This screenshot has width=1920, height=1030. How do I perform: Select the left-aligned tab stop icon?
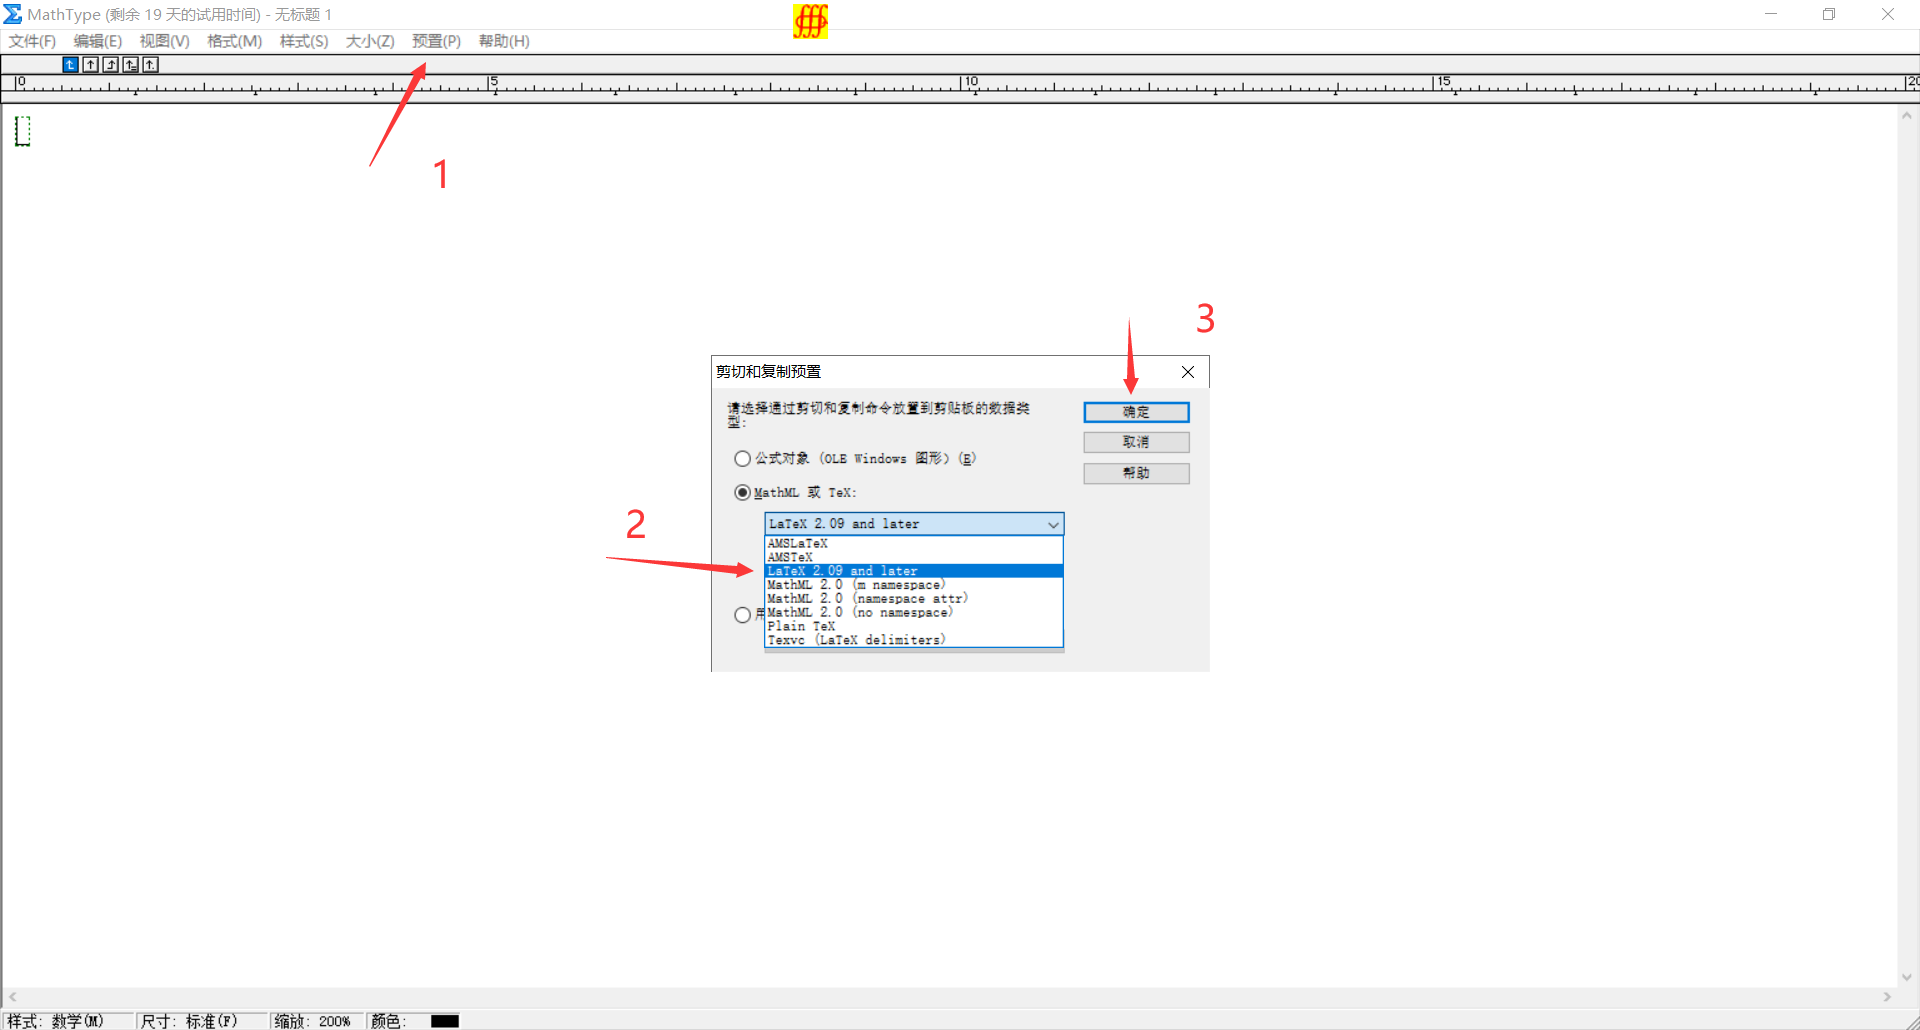pyautogui.click(x=70, y=65)
